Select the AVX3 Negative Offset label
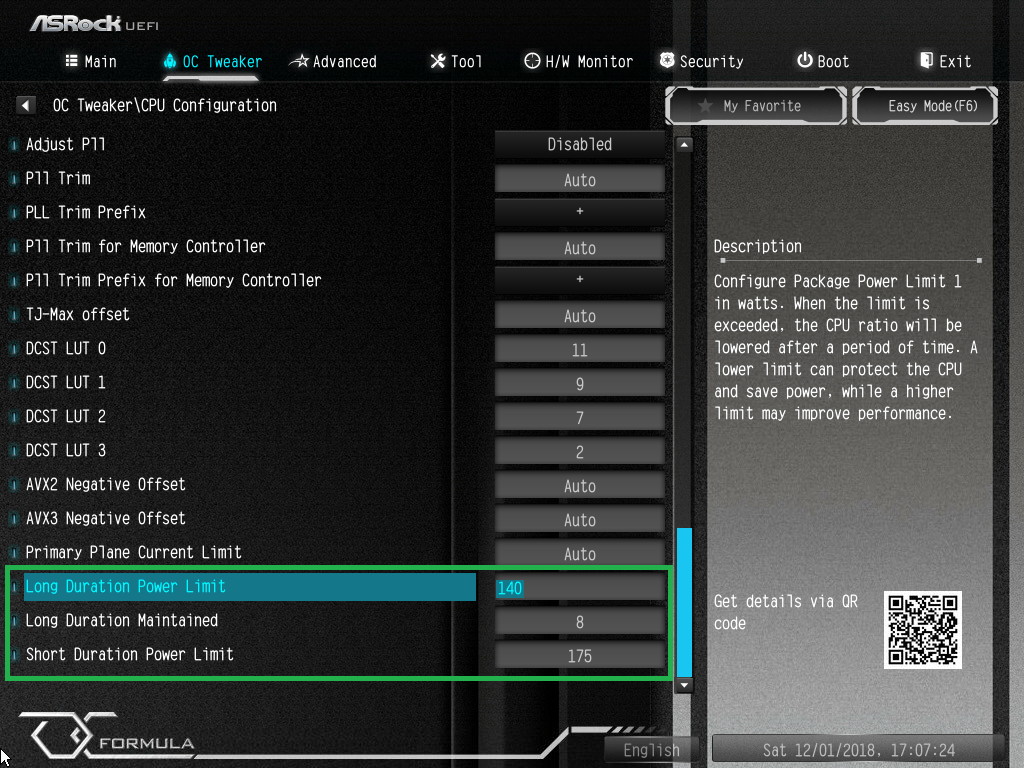Image resolution: width=1024 pixels, height=768 pixels. coord(105,518)
